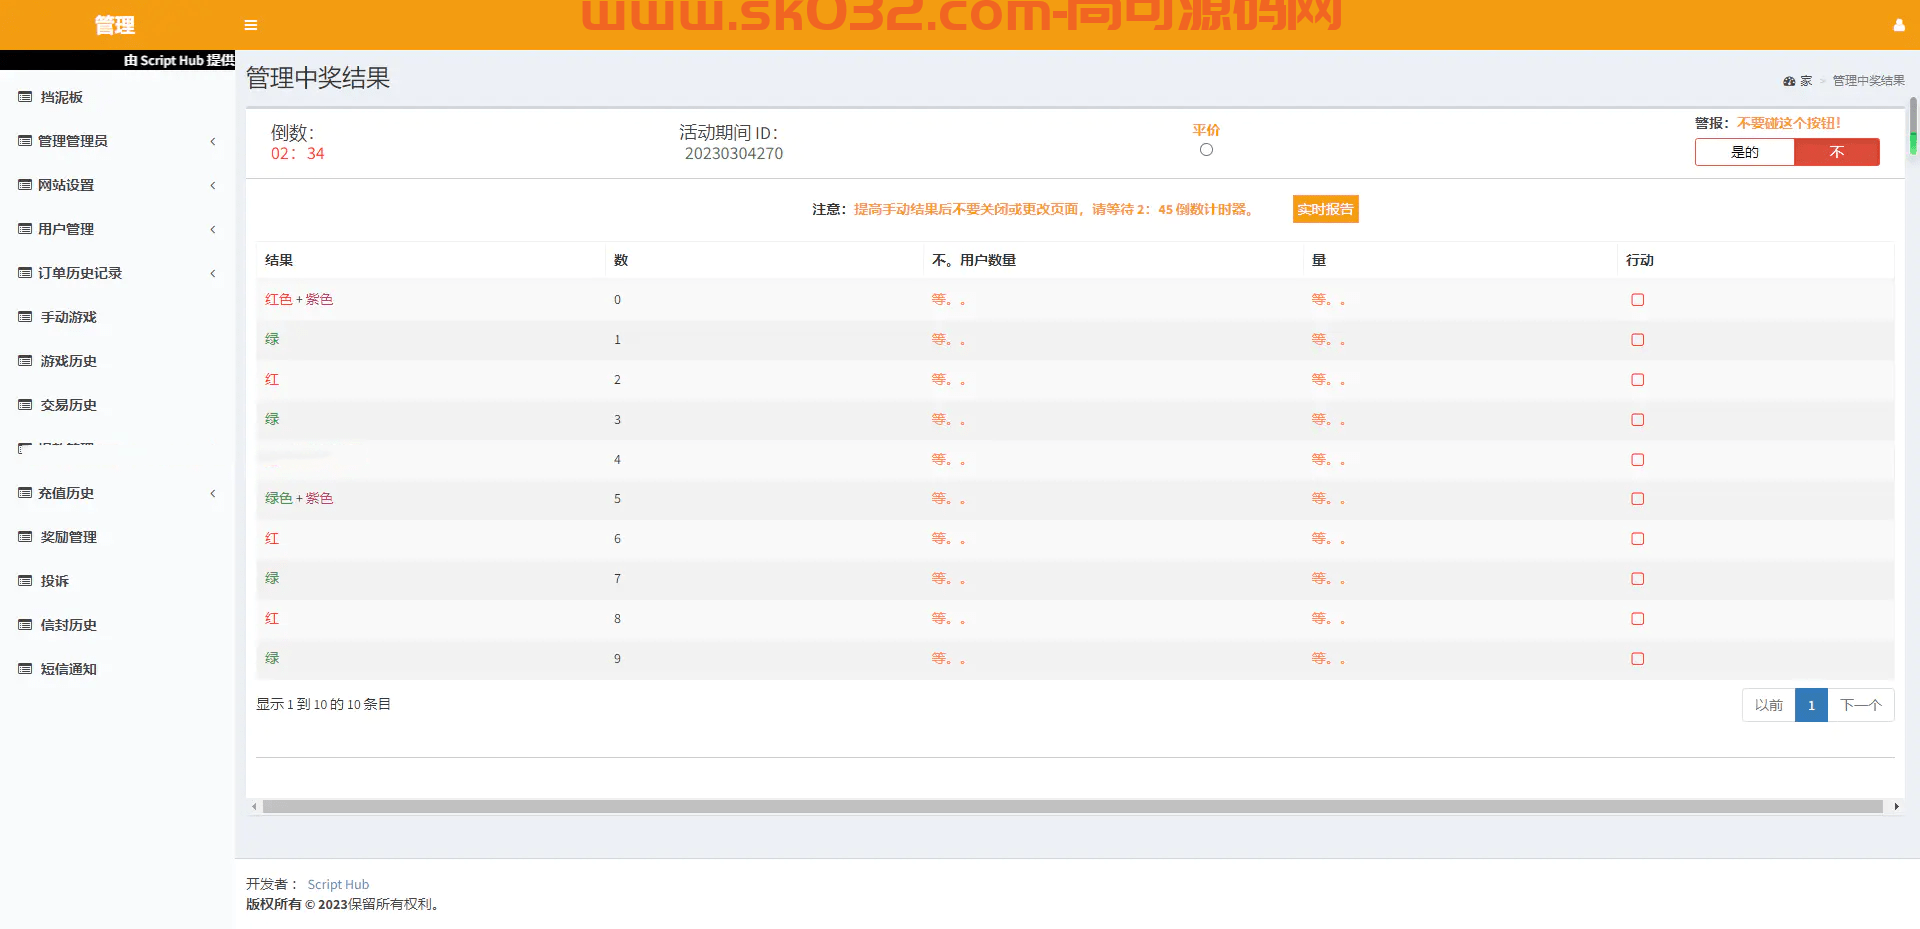
Task: Select the 平价 radio button
Action: (1206, 150)
